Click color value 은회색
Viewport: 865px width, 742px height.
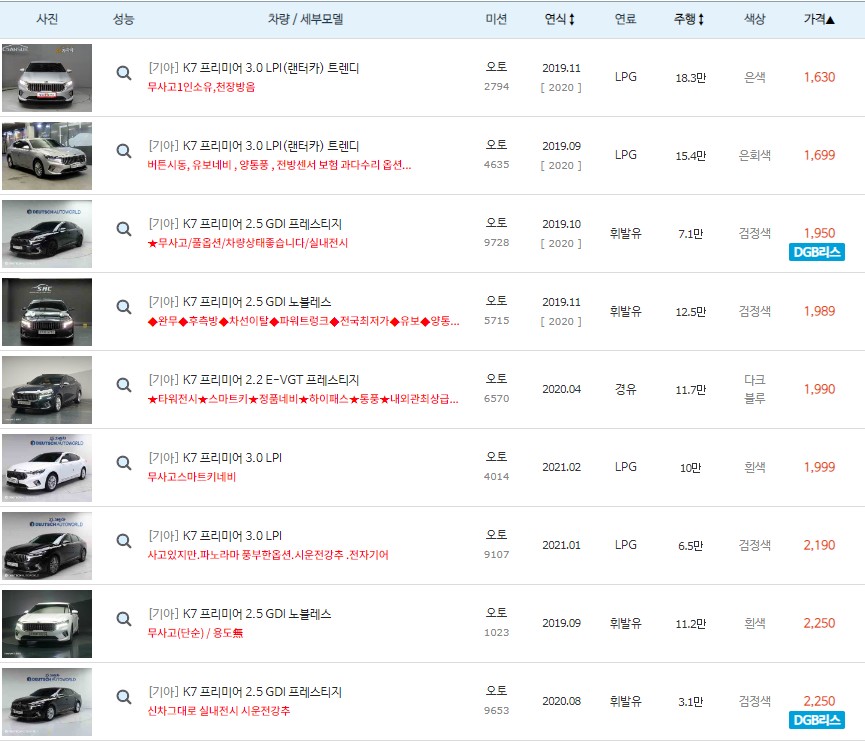pyautogui.click(x=754, y=156)
